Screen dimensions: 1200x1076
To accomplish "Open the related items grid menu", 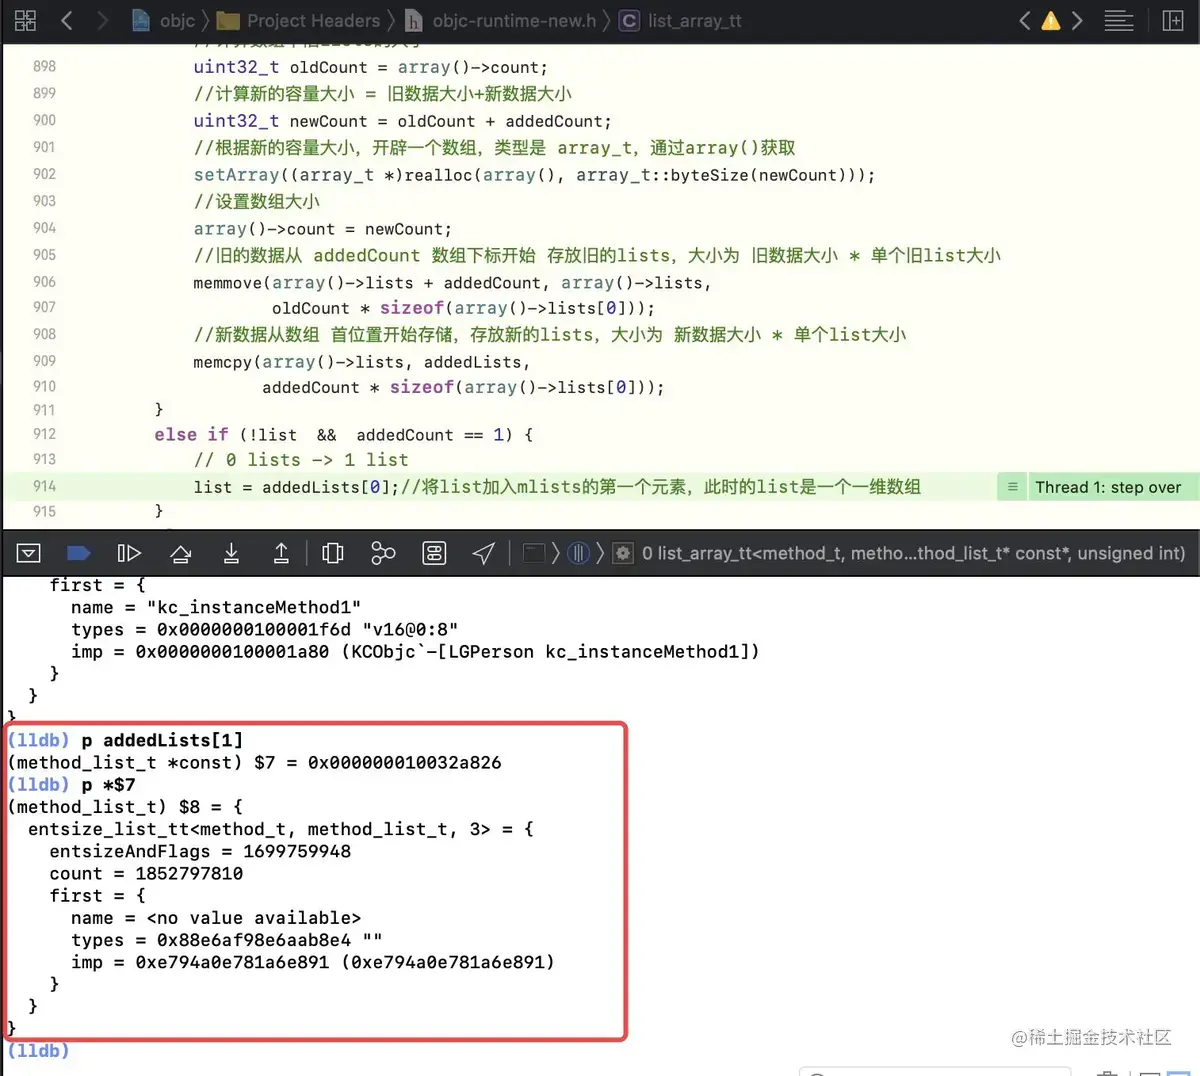I will (25, 20).
